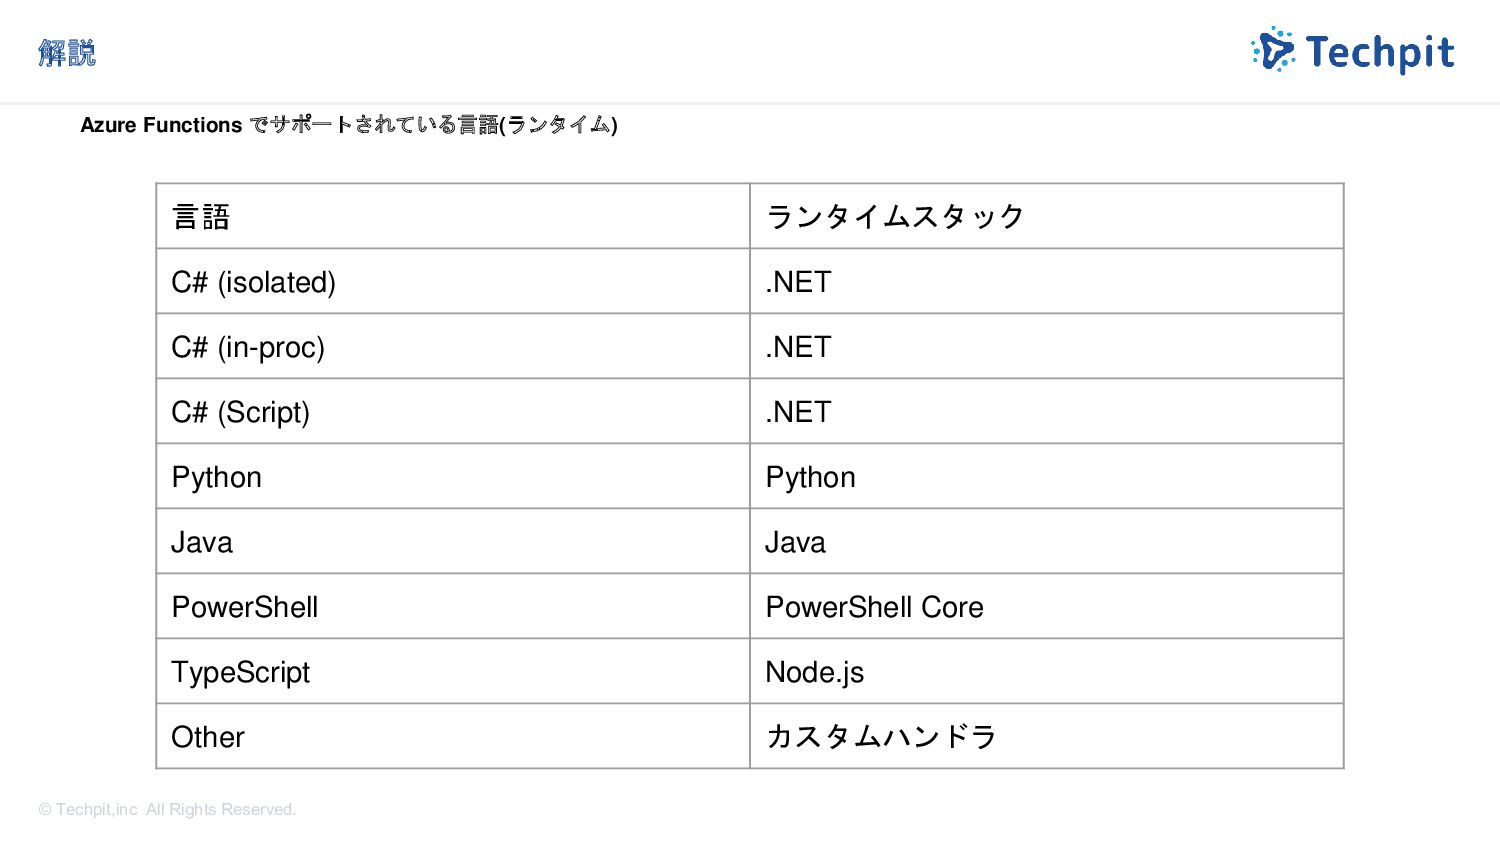The image size is (1500, 844).
Task: Click the カスタムハンドラ runtime cell
Action: pos(1046,736)
